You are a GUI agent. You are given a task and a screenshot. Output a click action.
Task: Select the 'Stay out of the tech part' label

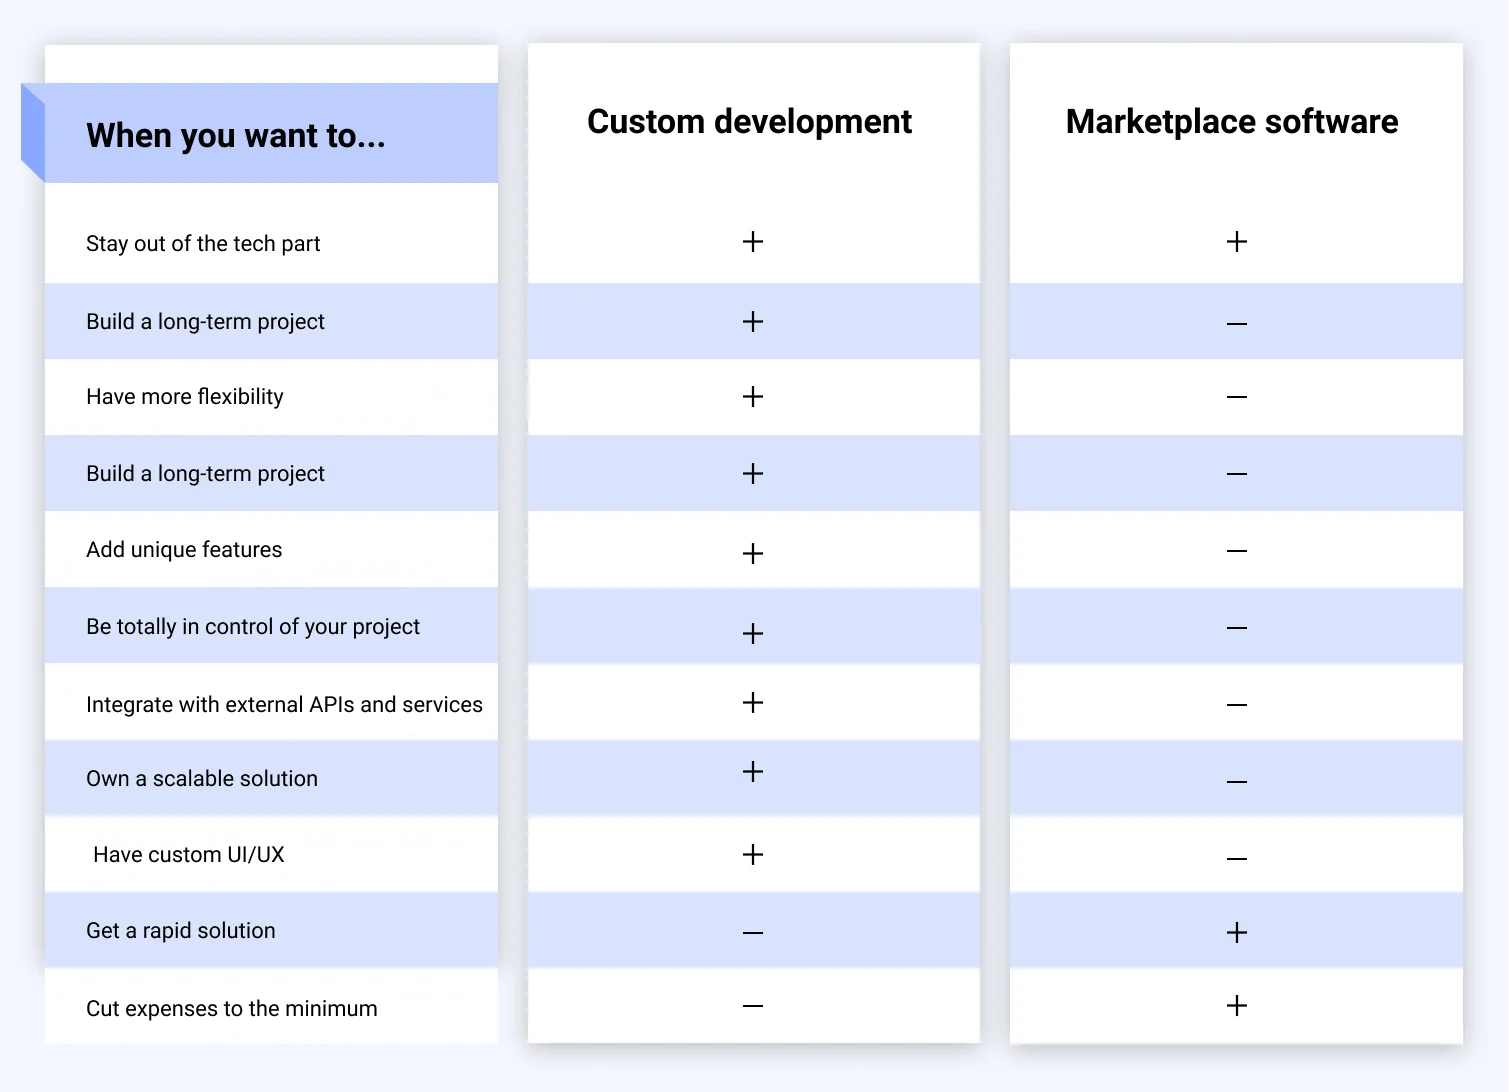tap(203, 244)
